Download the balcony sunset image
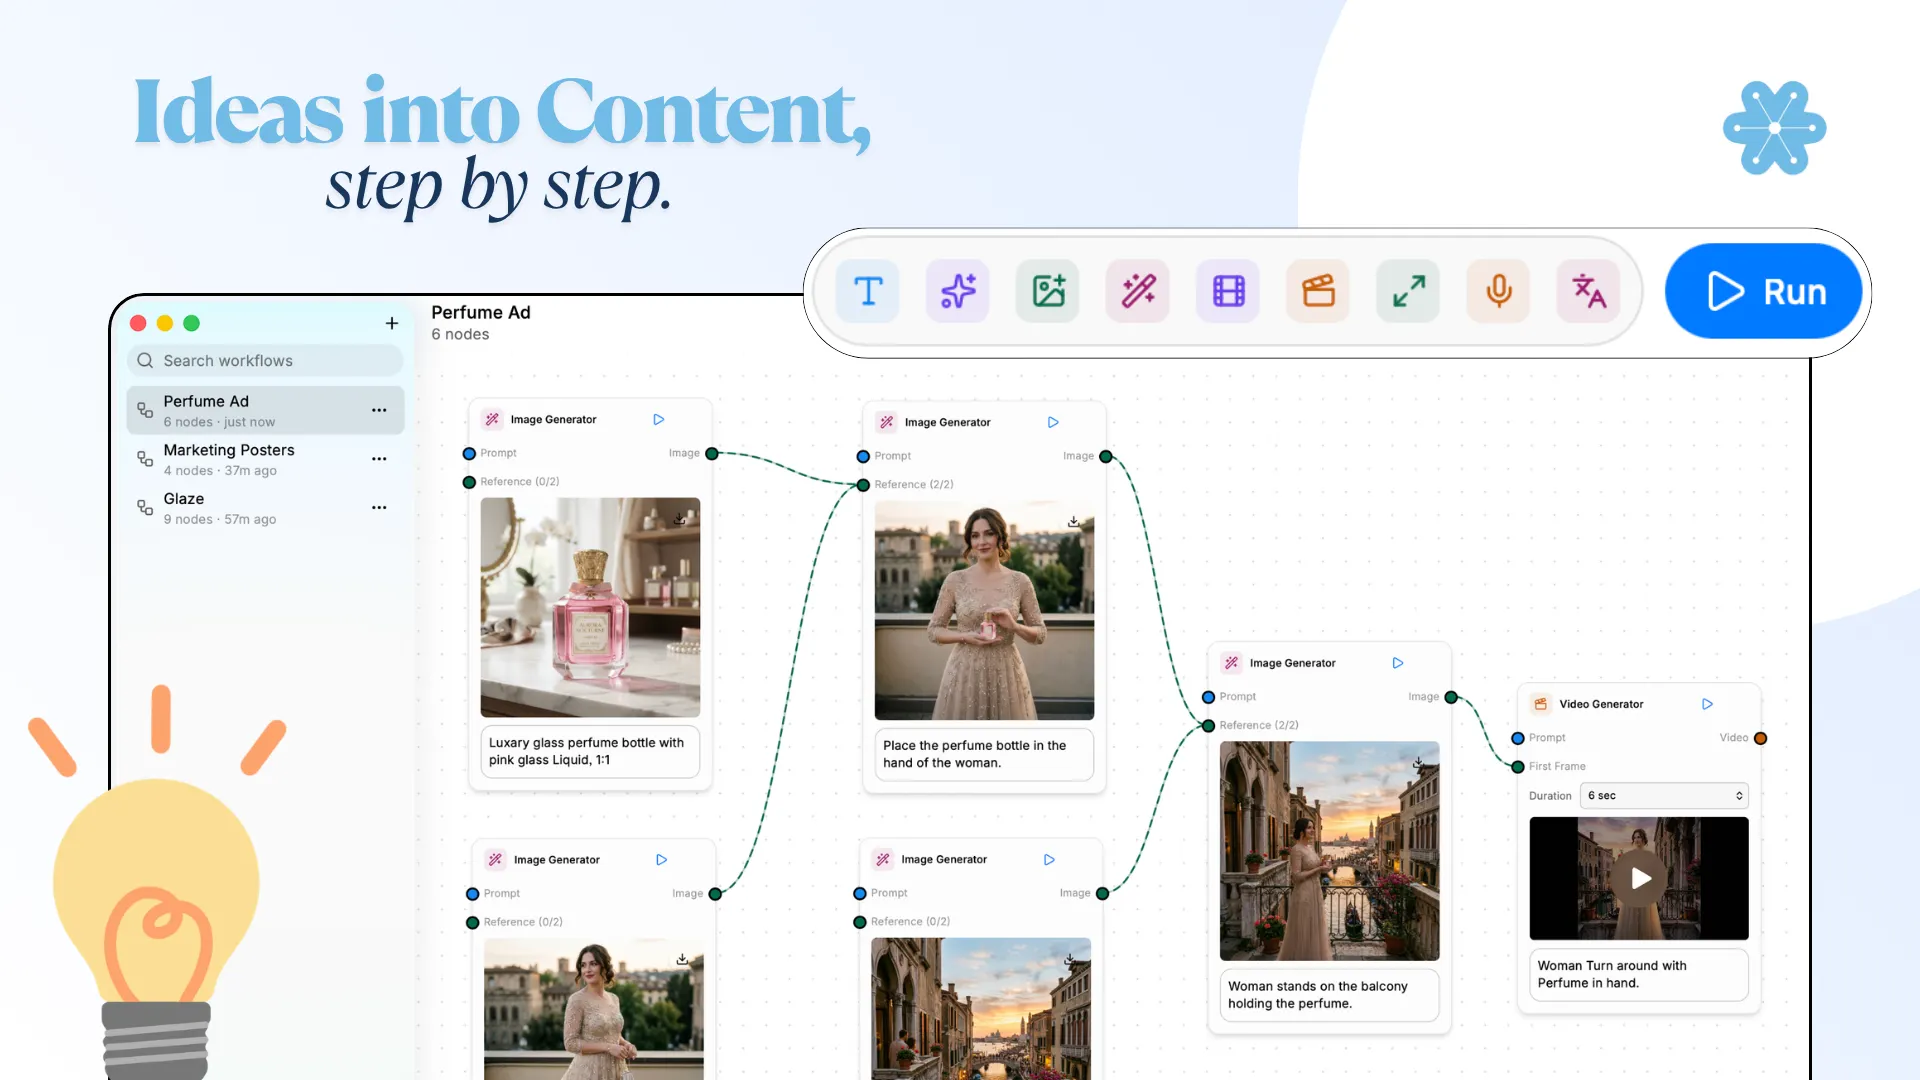 tap(1418, 763)
